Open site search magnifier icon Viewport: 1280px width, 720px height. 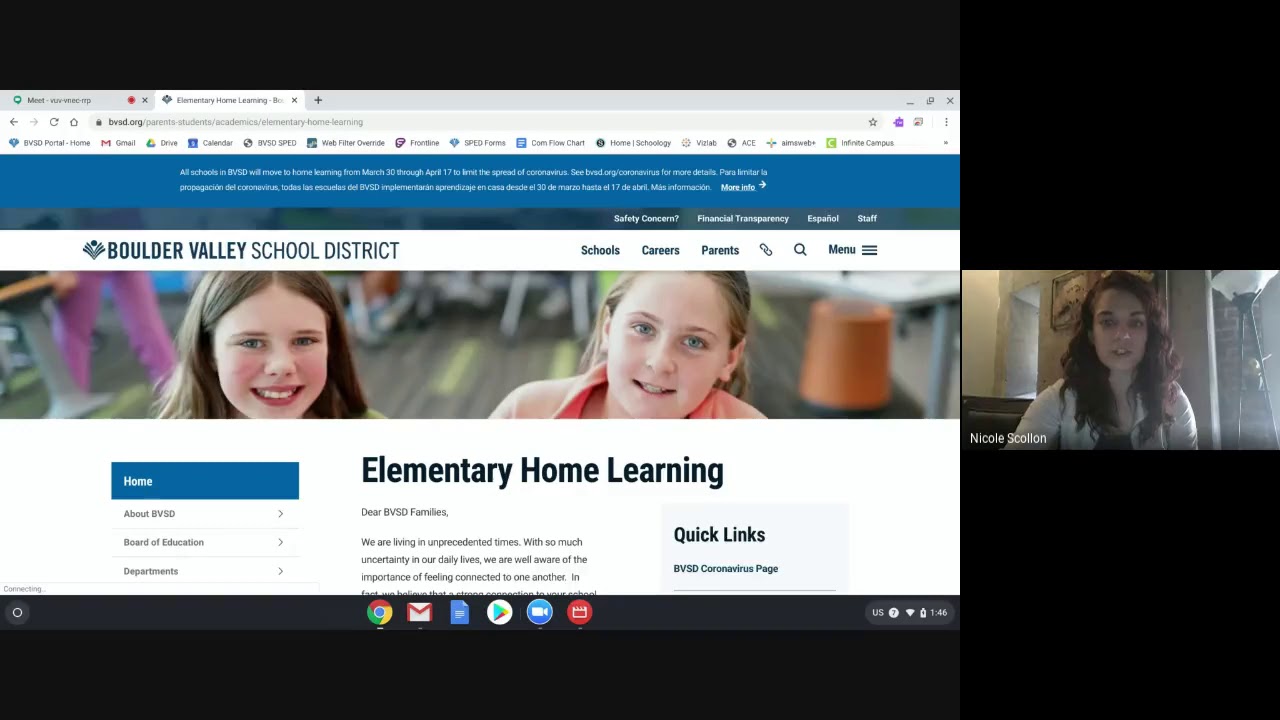pyautogui.click(x=800, y=250)
